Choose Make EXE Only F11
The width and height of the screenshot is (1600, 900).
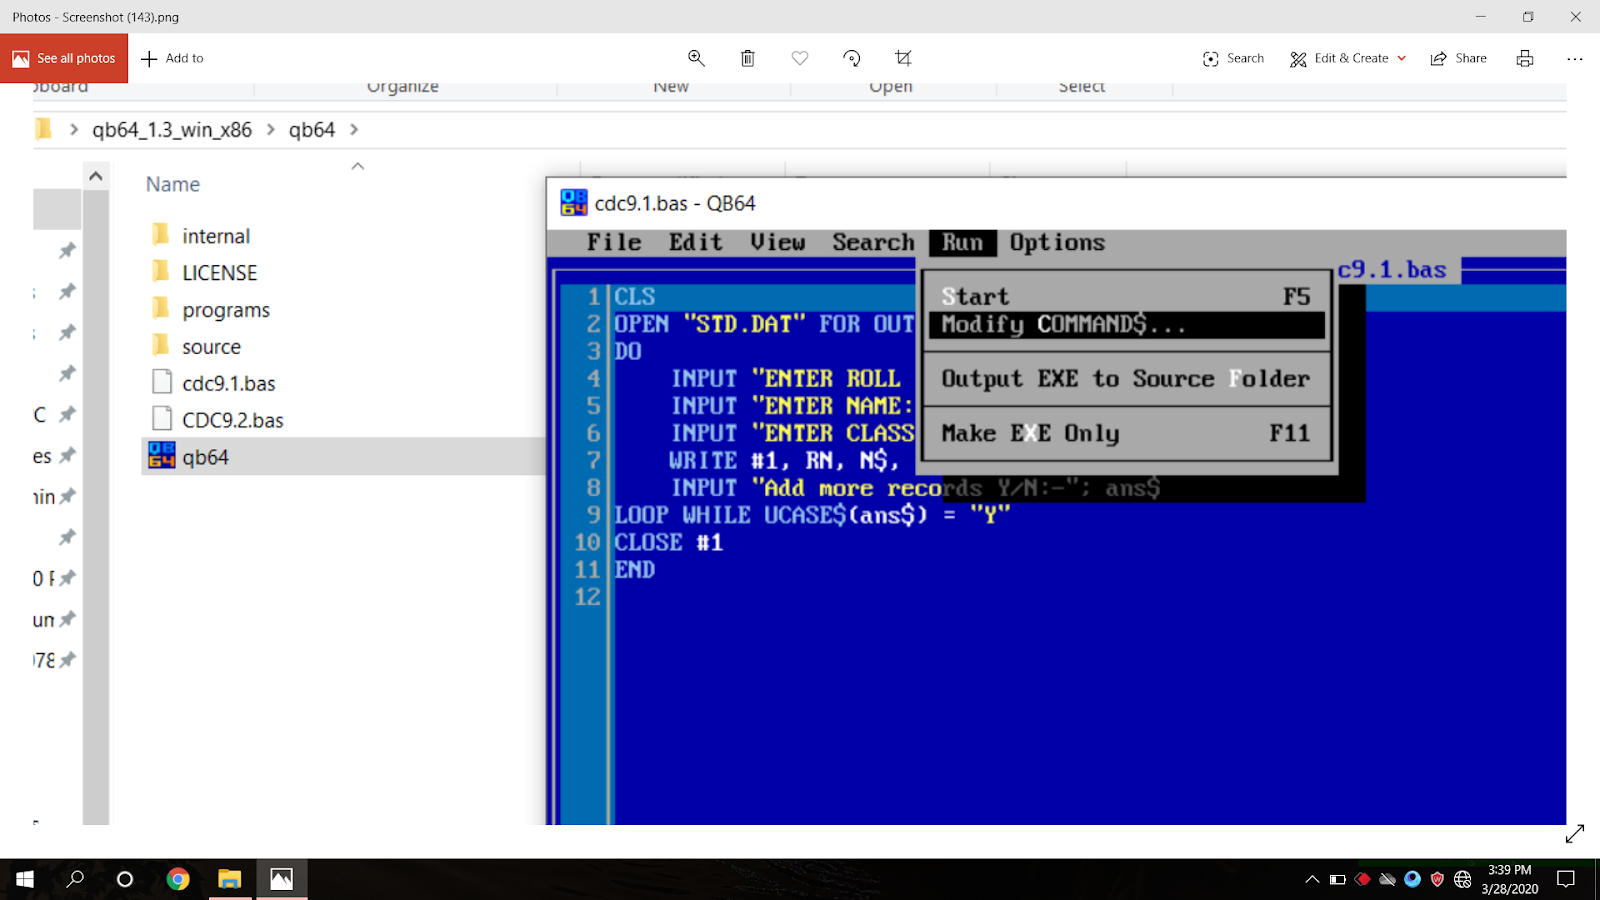click(1127, 433)
